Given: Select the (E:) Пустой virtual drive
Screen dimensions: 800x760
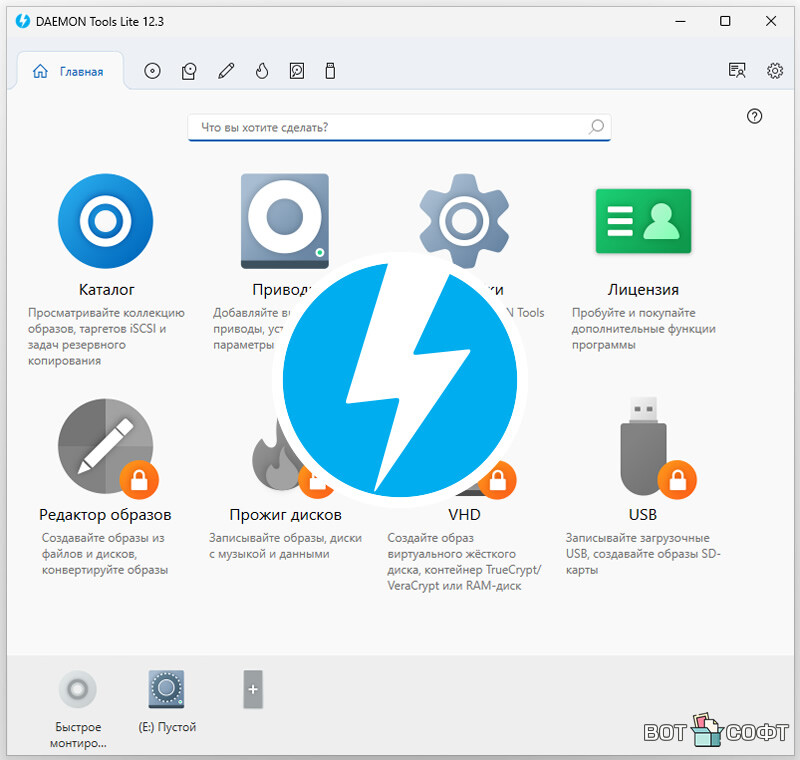Looking at the screenshot, I should tap(166, 690).
